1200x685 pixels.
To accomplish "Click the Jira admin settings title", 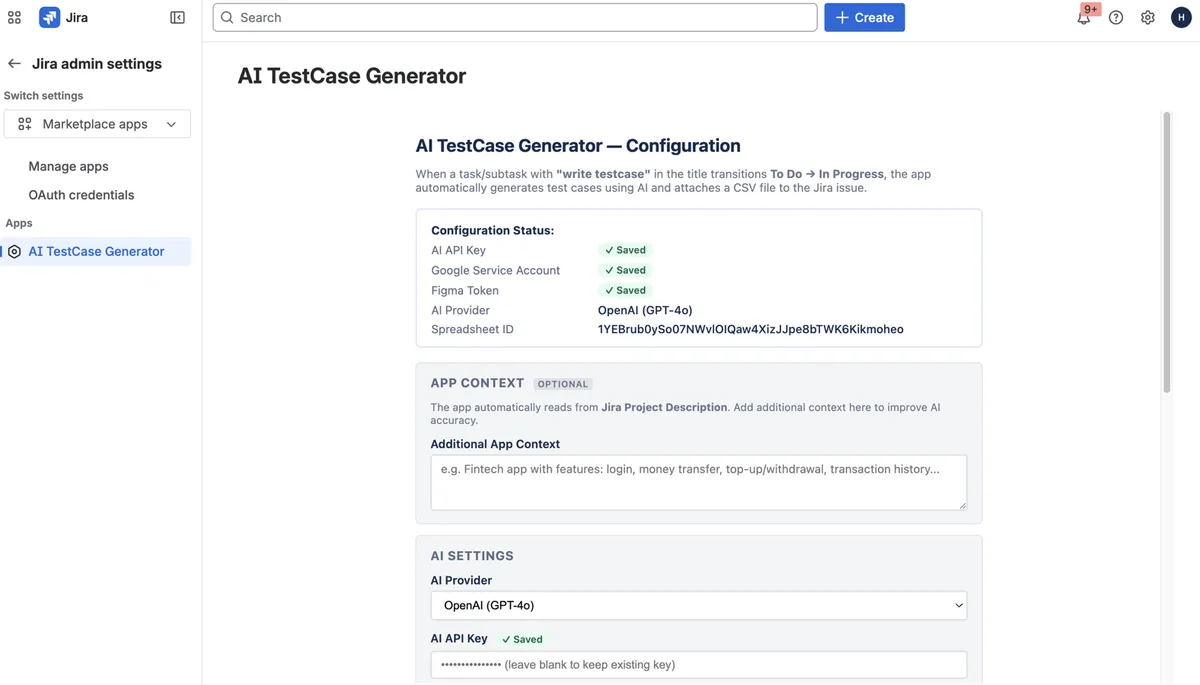I will tap(97, 63).
